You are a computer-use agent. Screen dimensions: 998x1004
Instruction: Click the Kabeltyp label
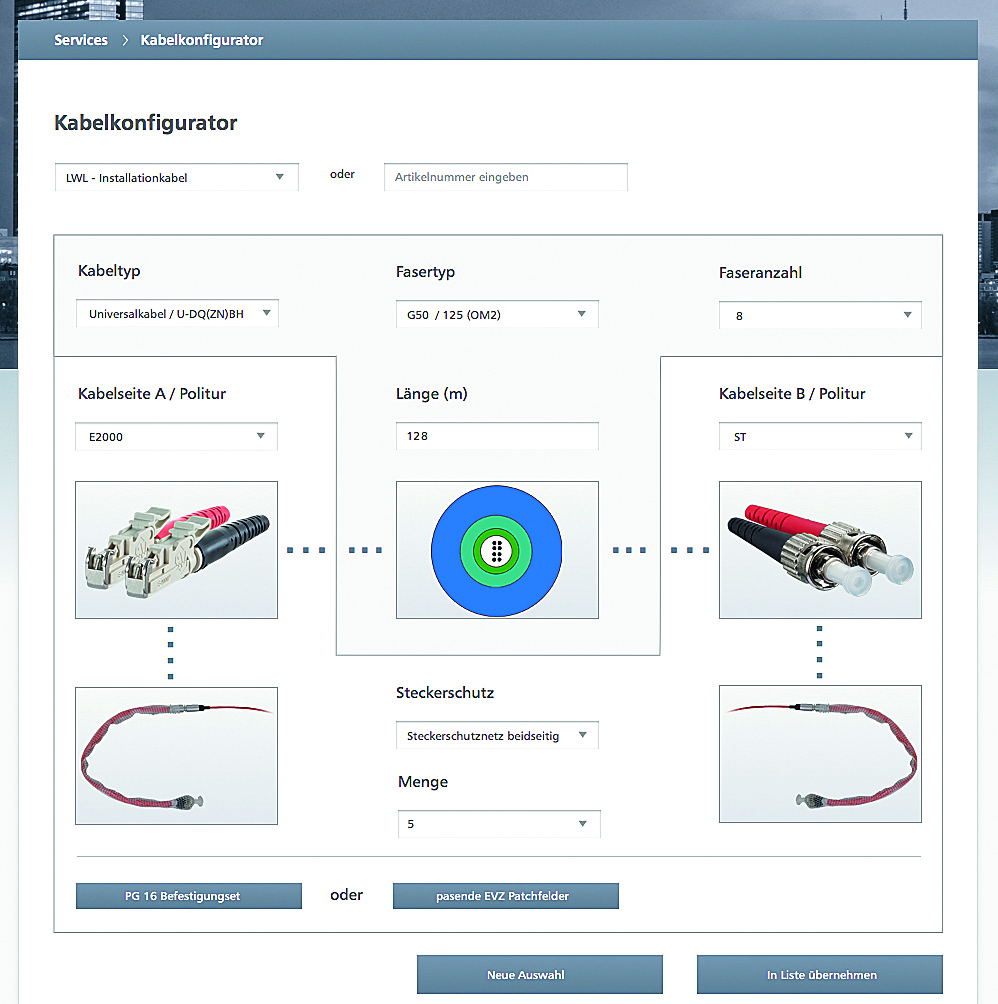(109, 271)
